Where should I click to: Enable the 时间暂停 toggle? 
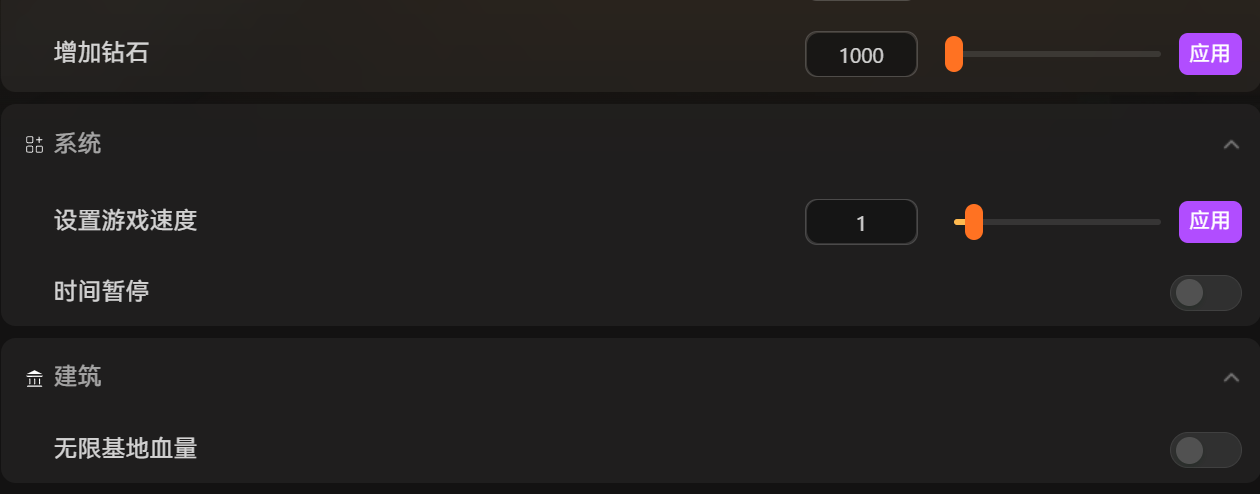[1204, 293]
